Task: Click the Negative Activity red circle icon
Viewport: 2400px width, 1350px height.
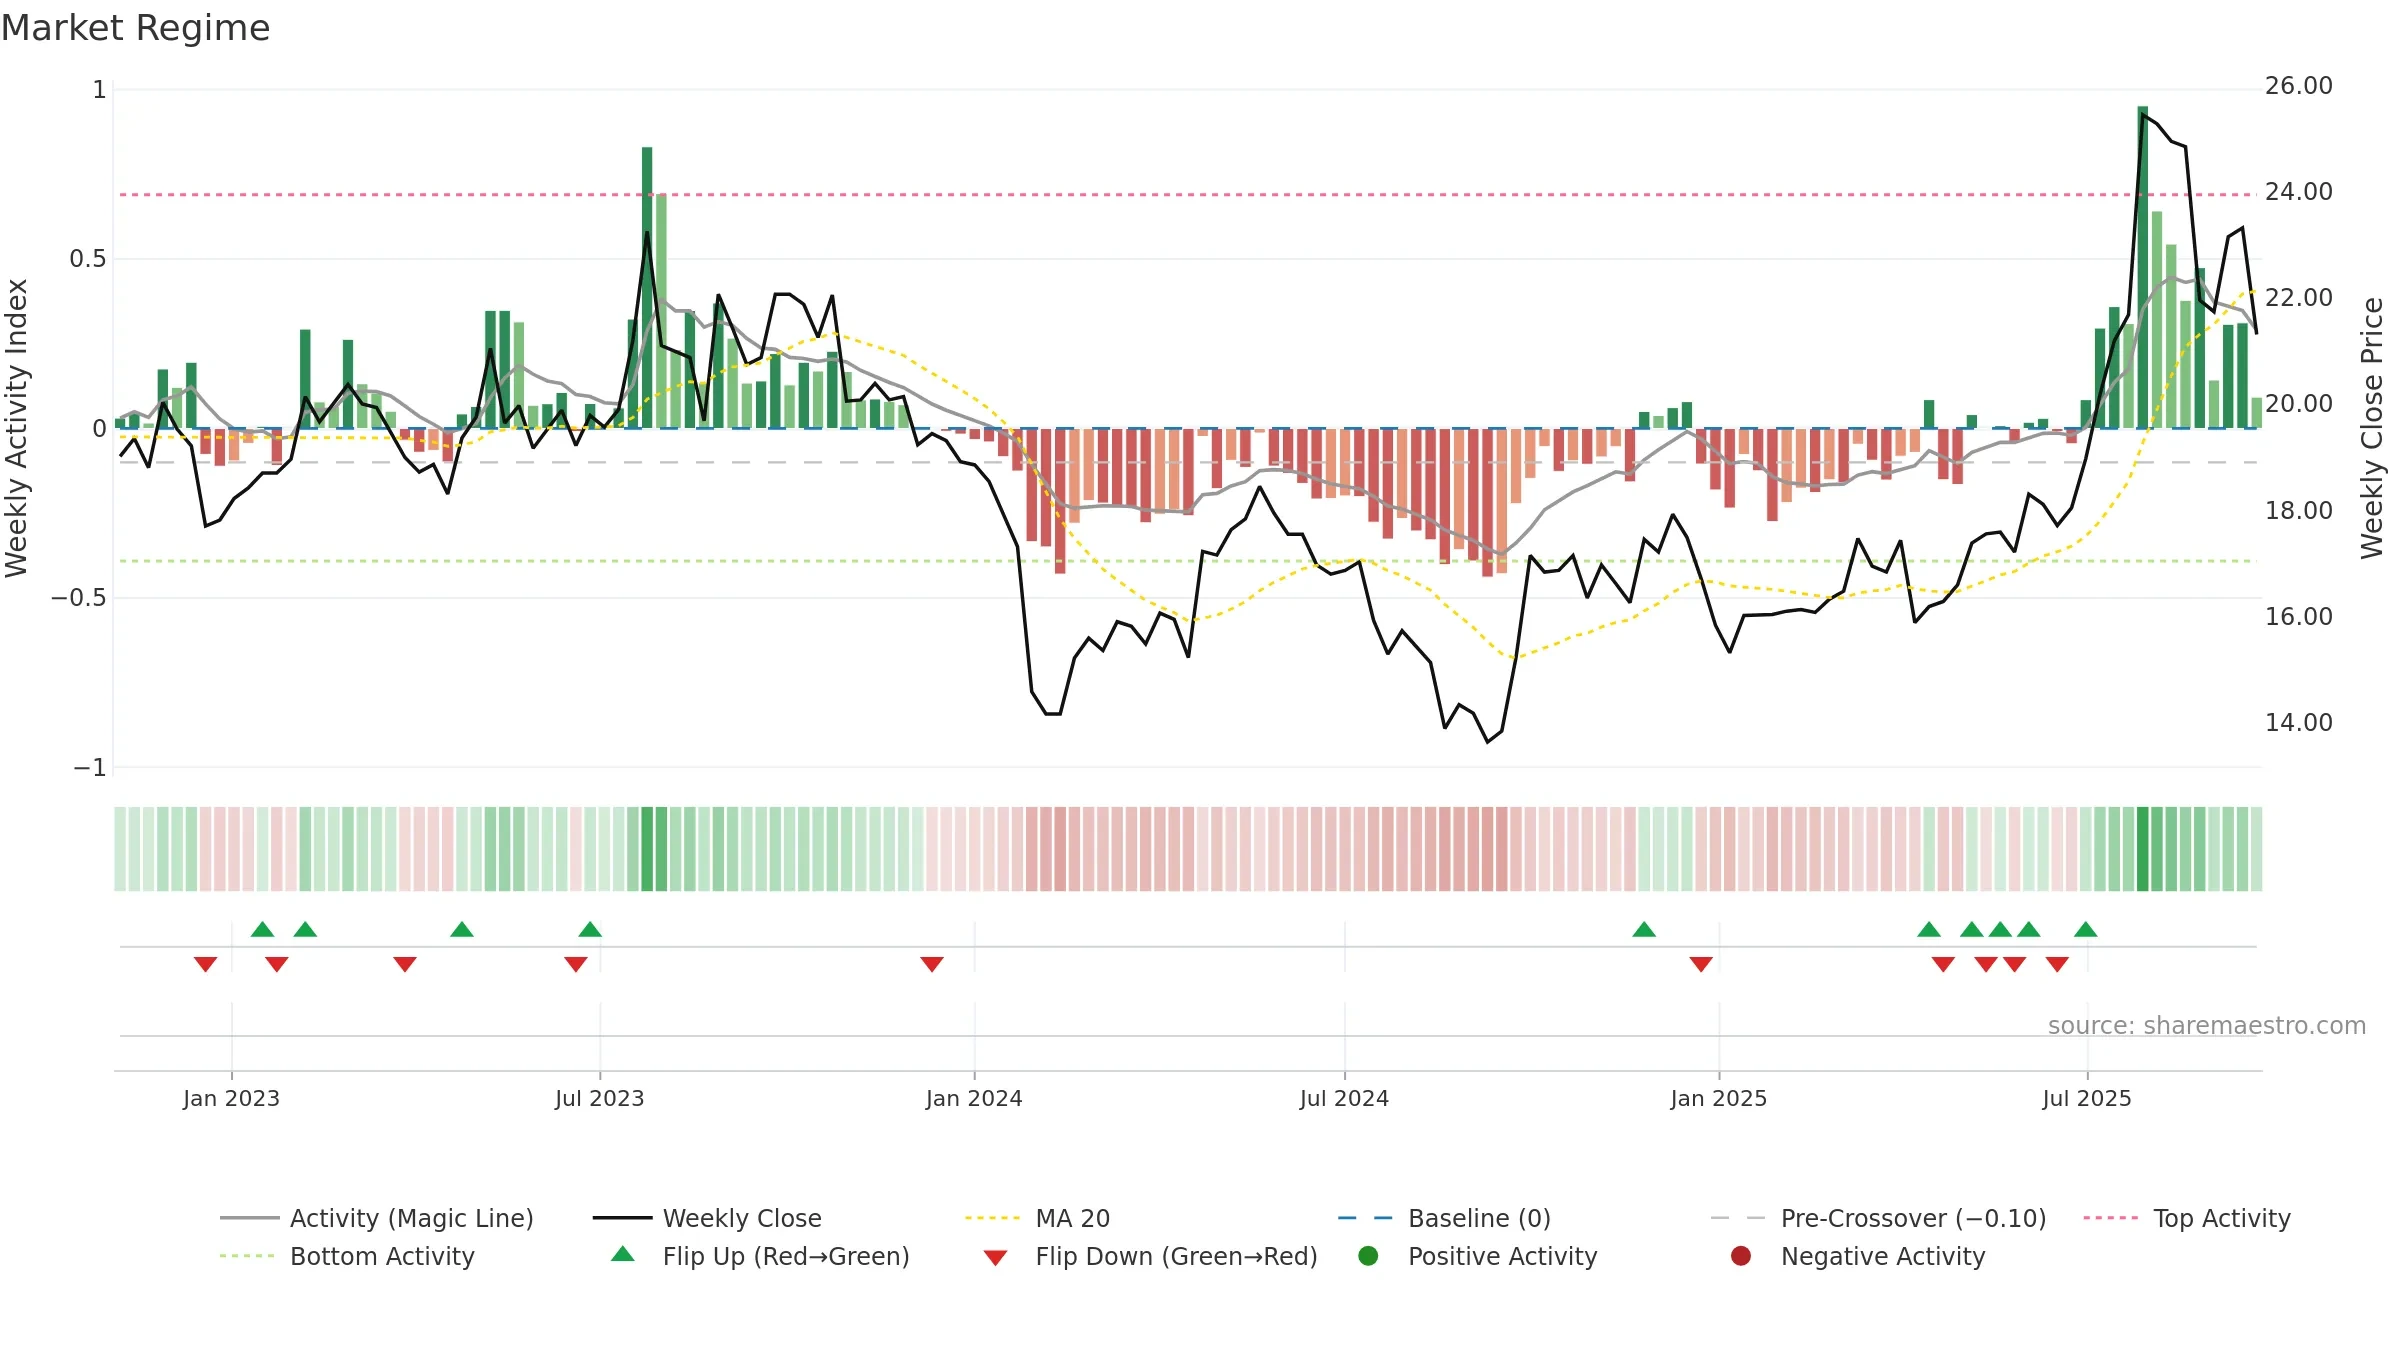Action: coord(1741,1255)
